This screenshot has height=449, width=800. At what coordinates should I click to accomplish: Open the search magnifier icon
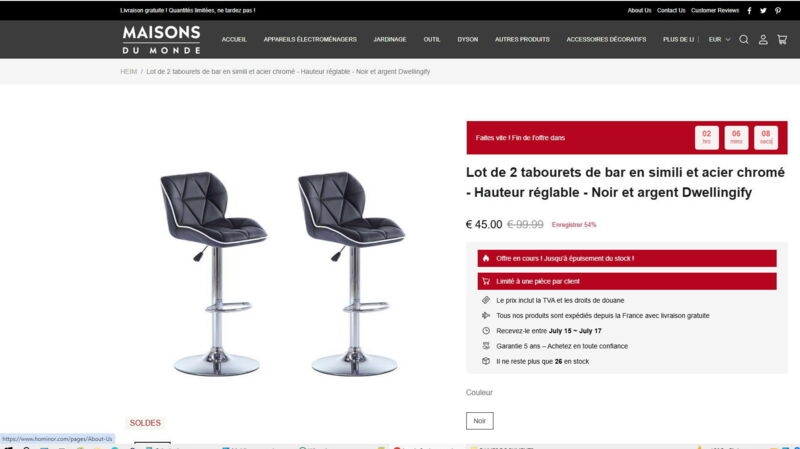click(x=744, y=39)
